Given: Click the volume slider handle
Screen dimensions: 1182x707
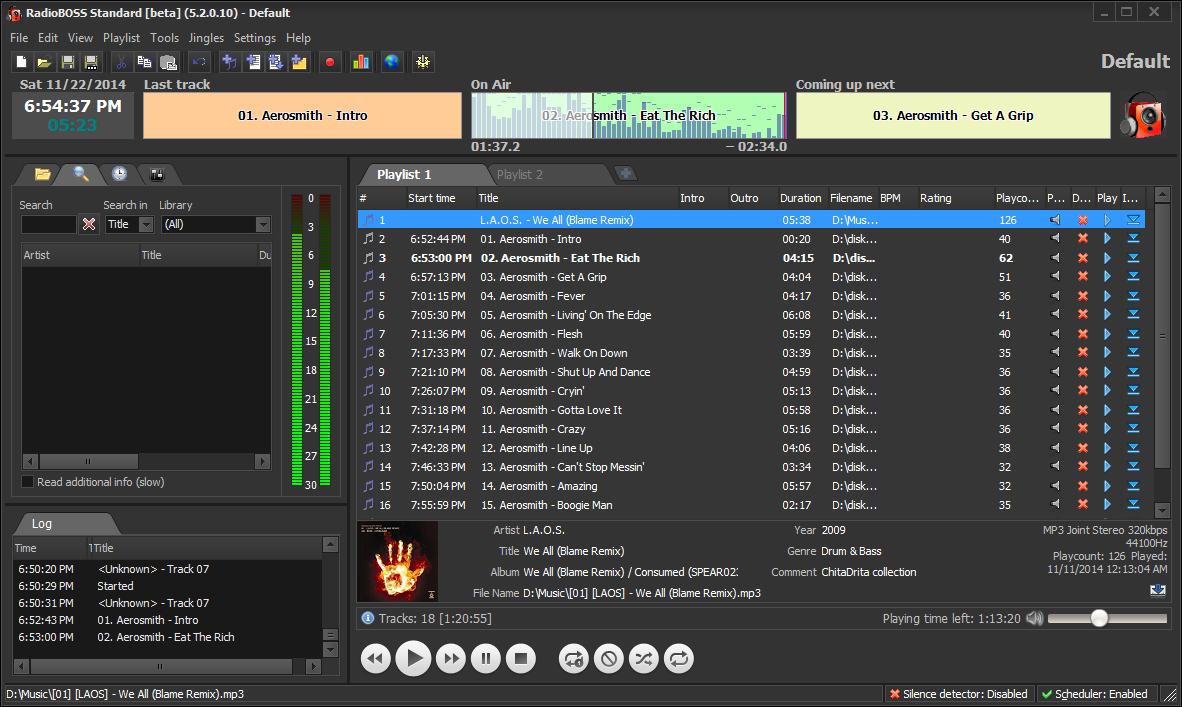Looking at the screenshot, I should point(1099,619).
